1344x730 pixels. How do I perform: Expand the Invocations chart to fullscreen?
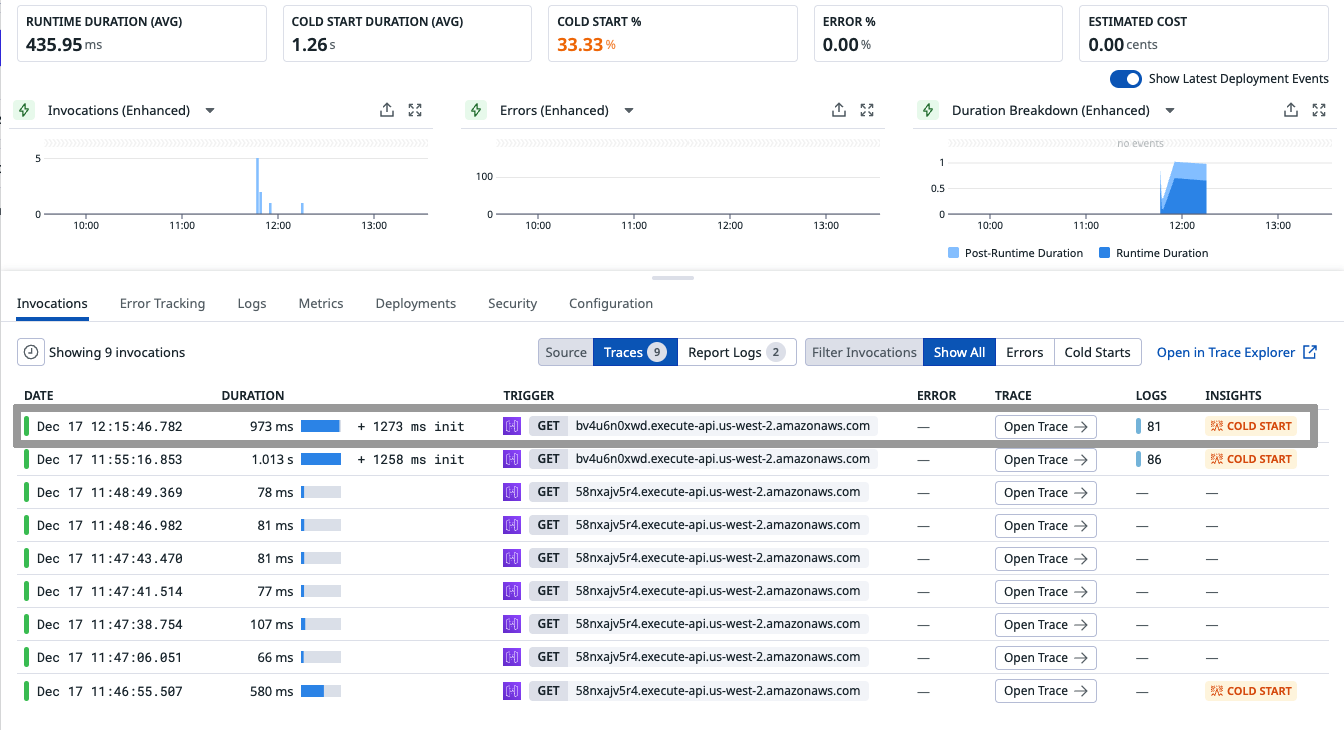coord(415,110)
